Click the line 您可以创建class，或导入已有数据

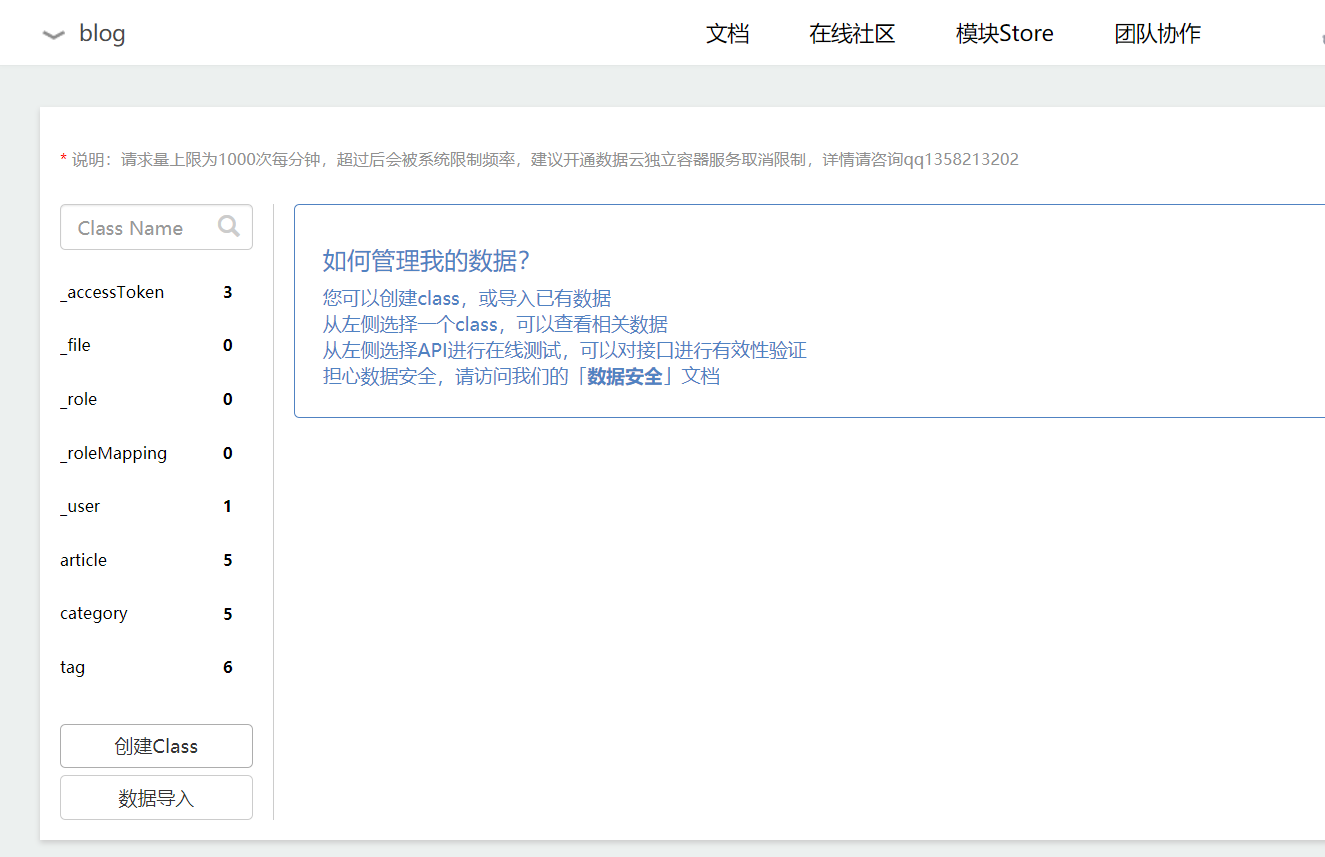466,298
